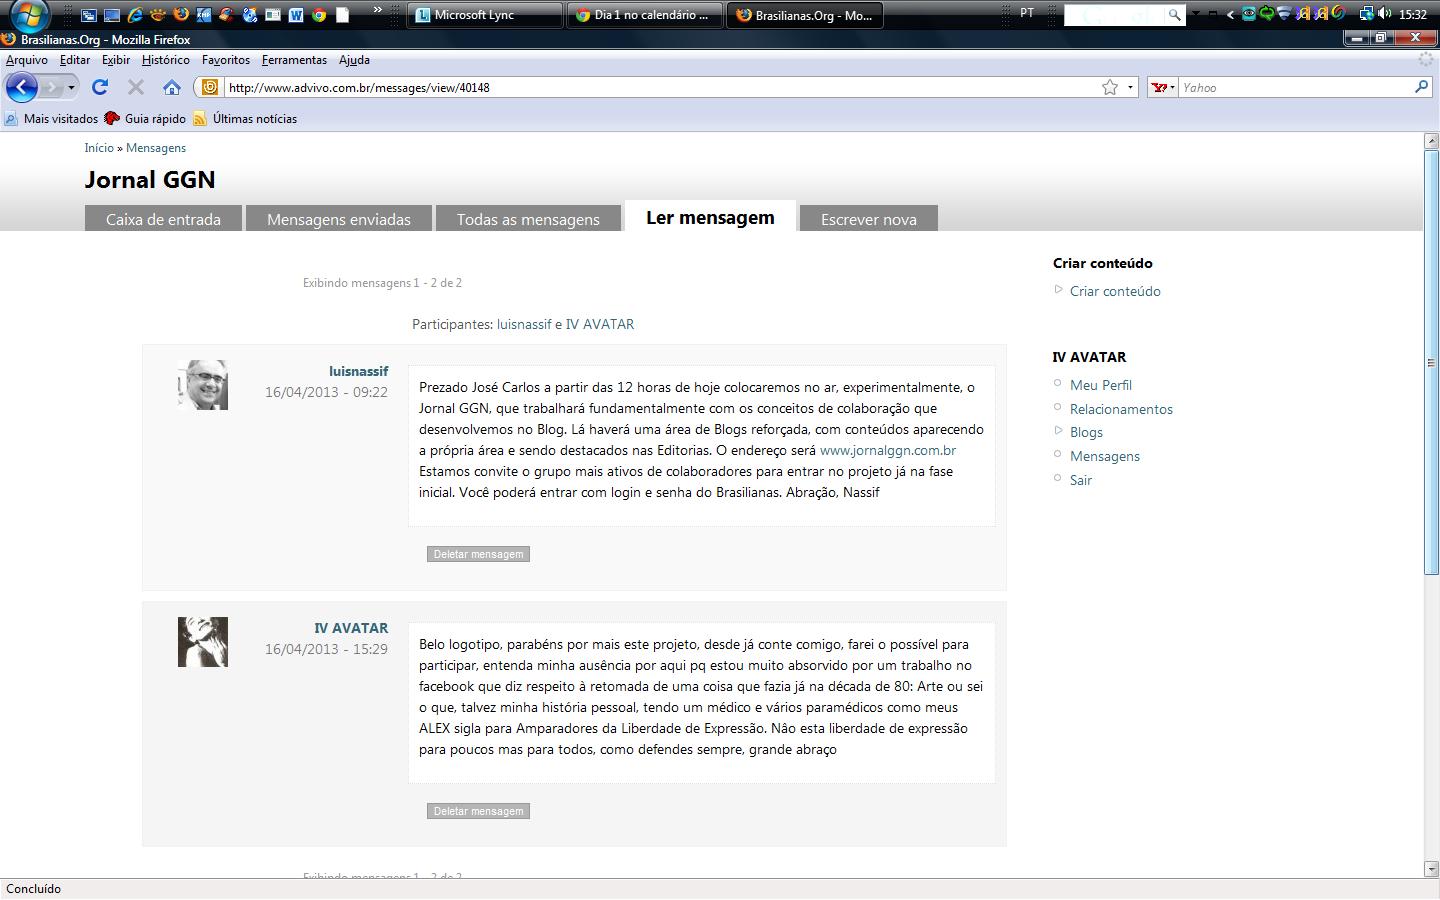Viewport: 1440px width, 900px height.
Task: Click Sair to log out
Action: tap(1081, 480)
